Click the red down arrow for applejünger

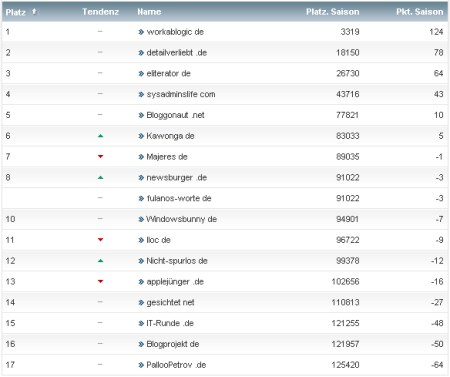100,281
